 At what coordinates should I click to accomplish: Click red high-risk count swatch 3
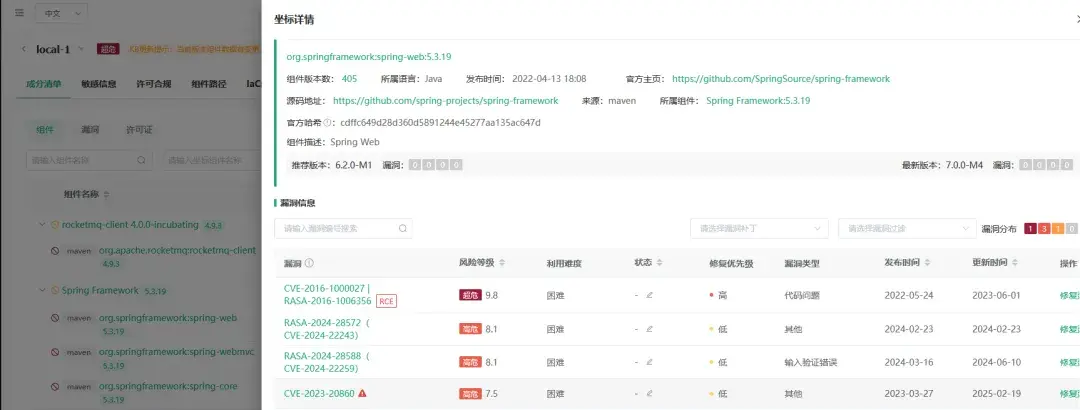pos(1044,229)
